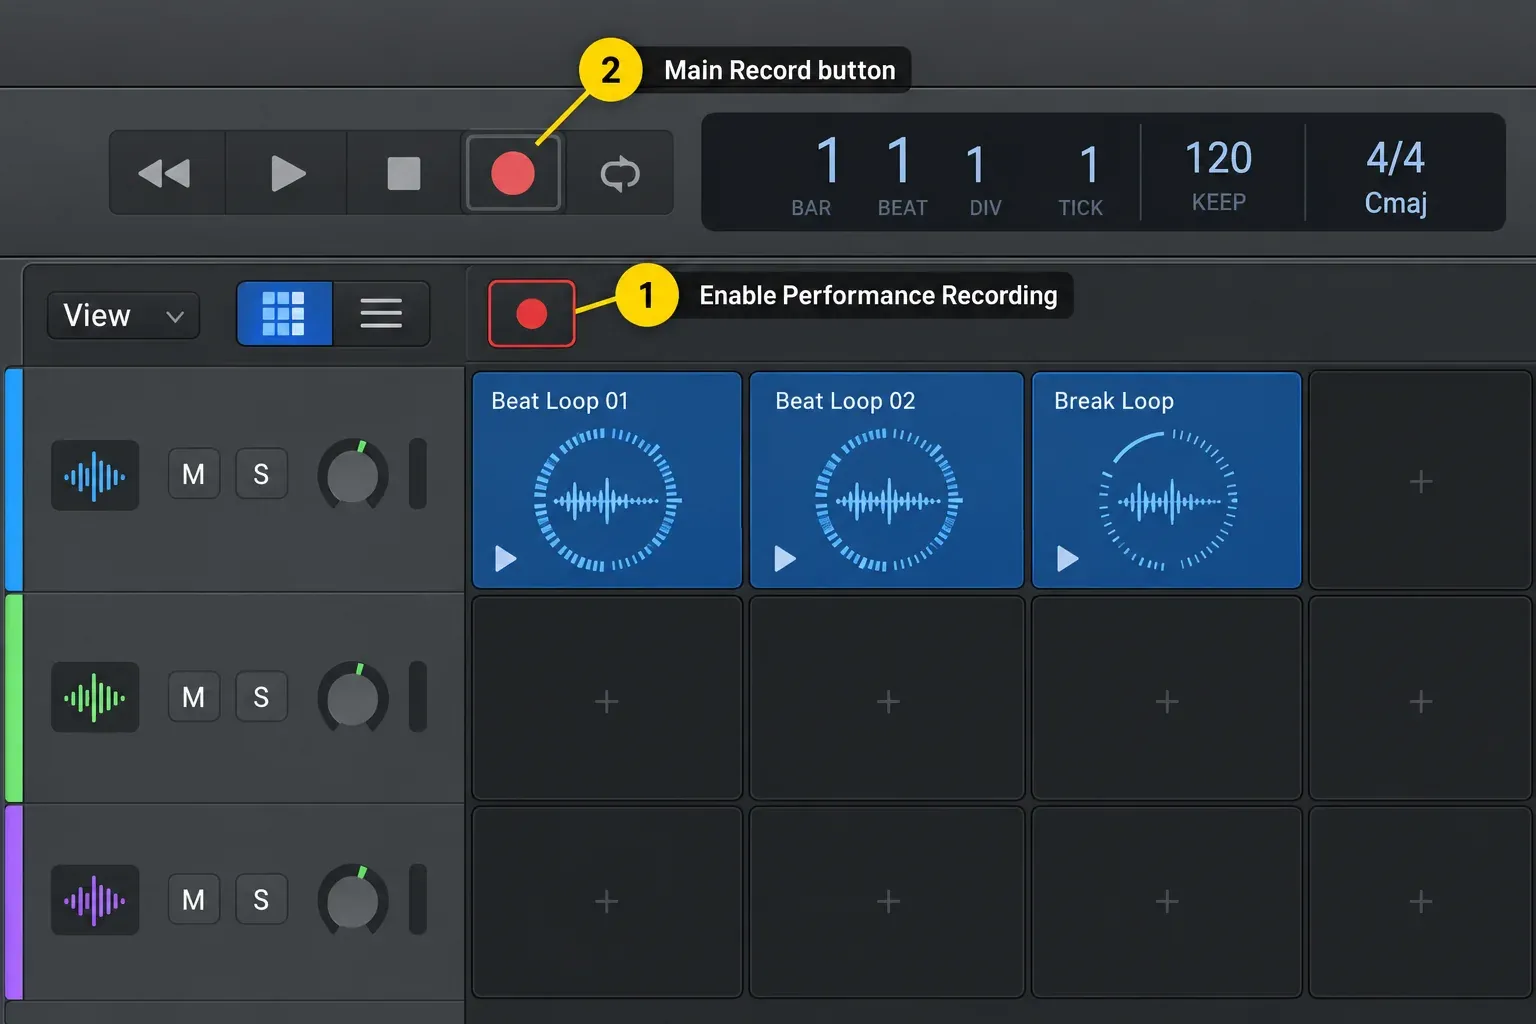
Task: Select the Beat Loop 01 waveform circle
Action: pyautogui.click(x=607, y=500)
